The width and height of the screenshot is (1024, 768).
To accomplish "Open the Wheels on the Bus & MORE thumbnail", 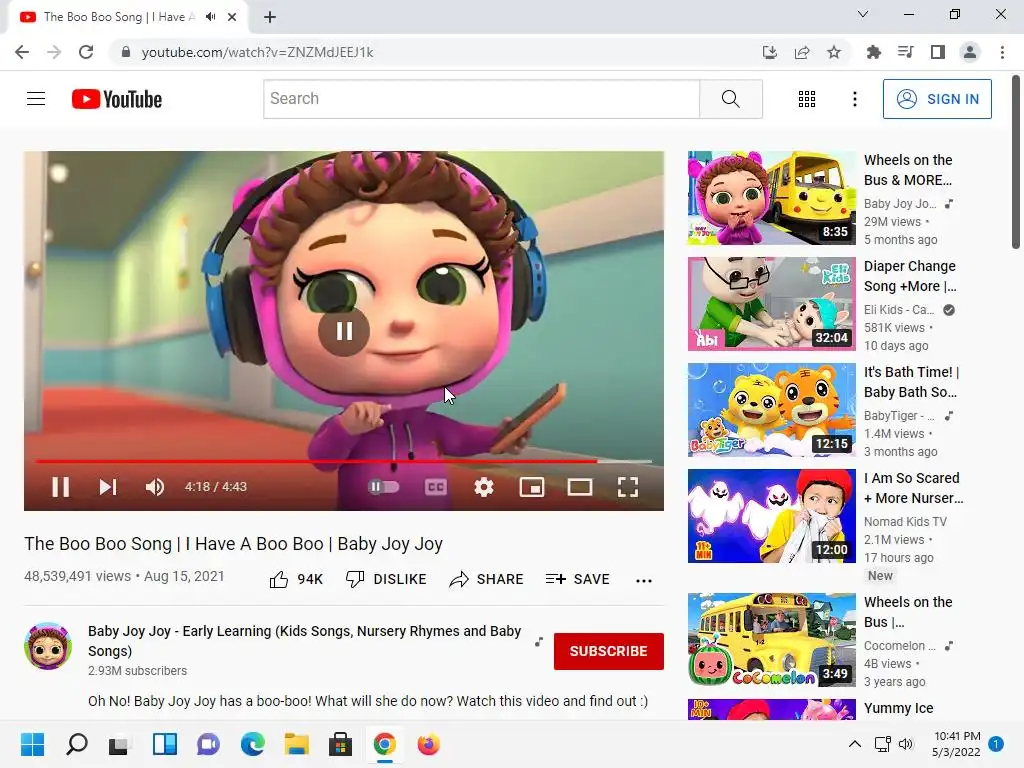I will pos(771,198).
